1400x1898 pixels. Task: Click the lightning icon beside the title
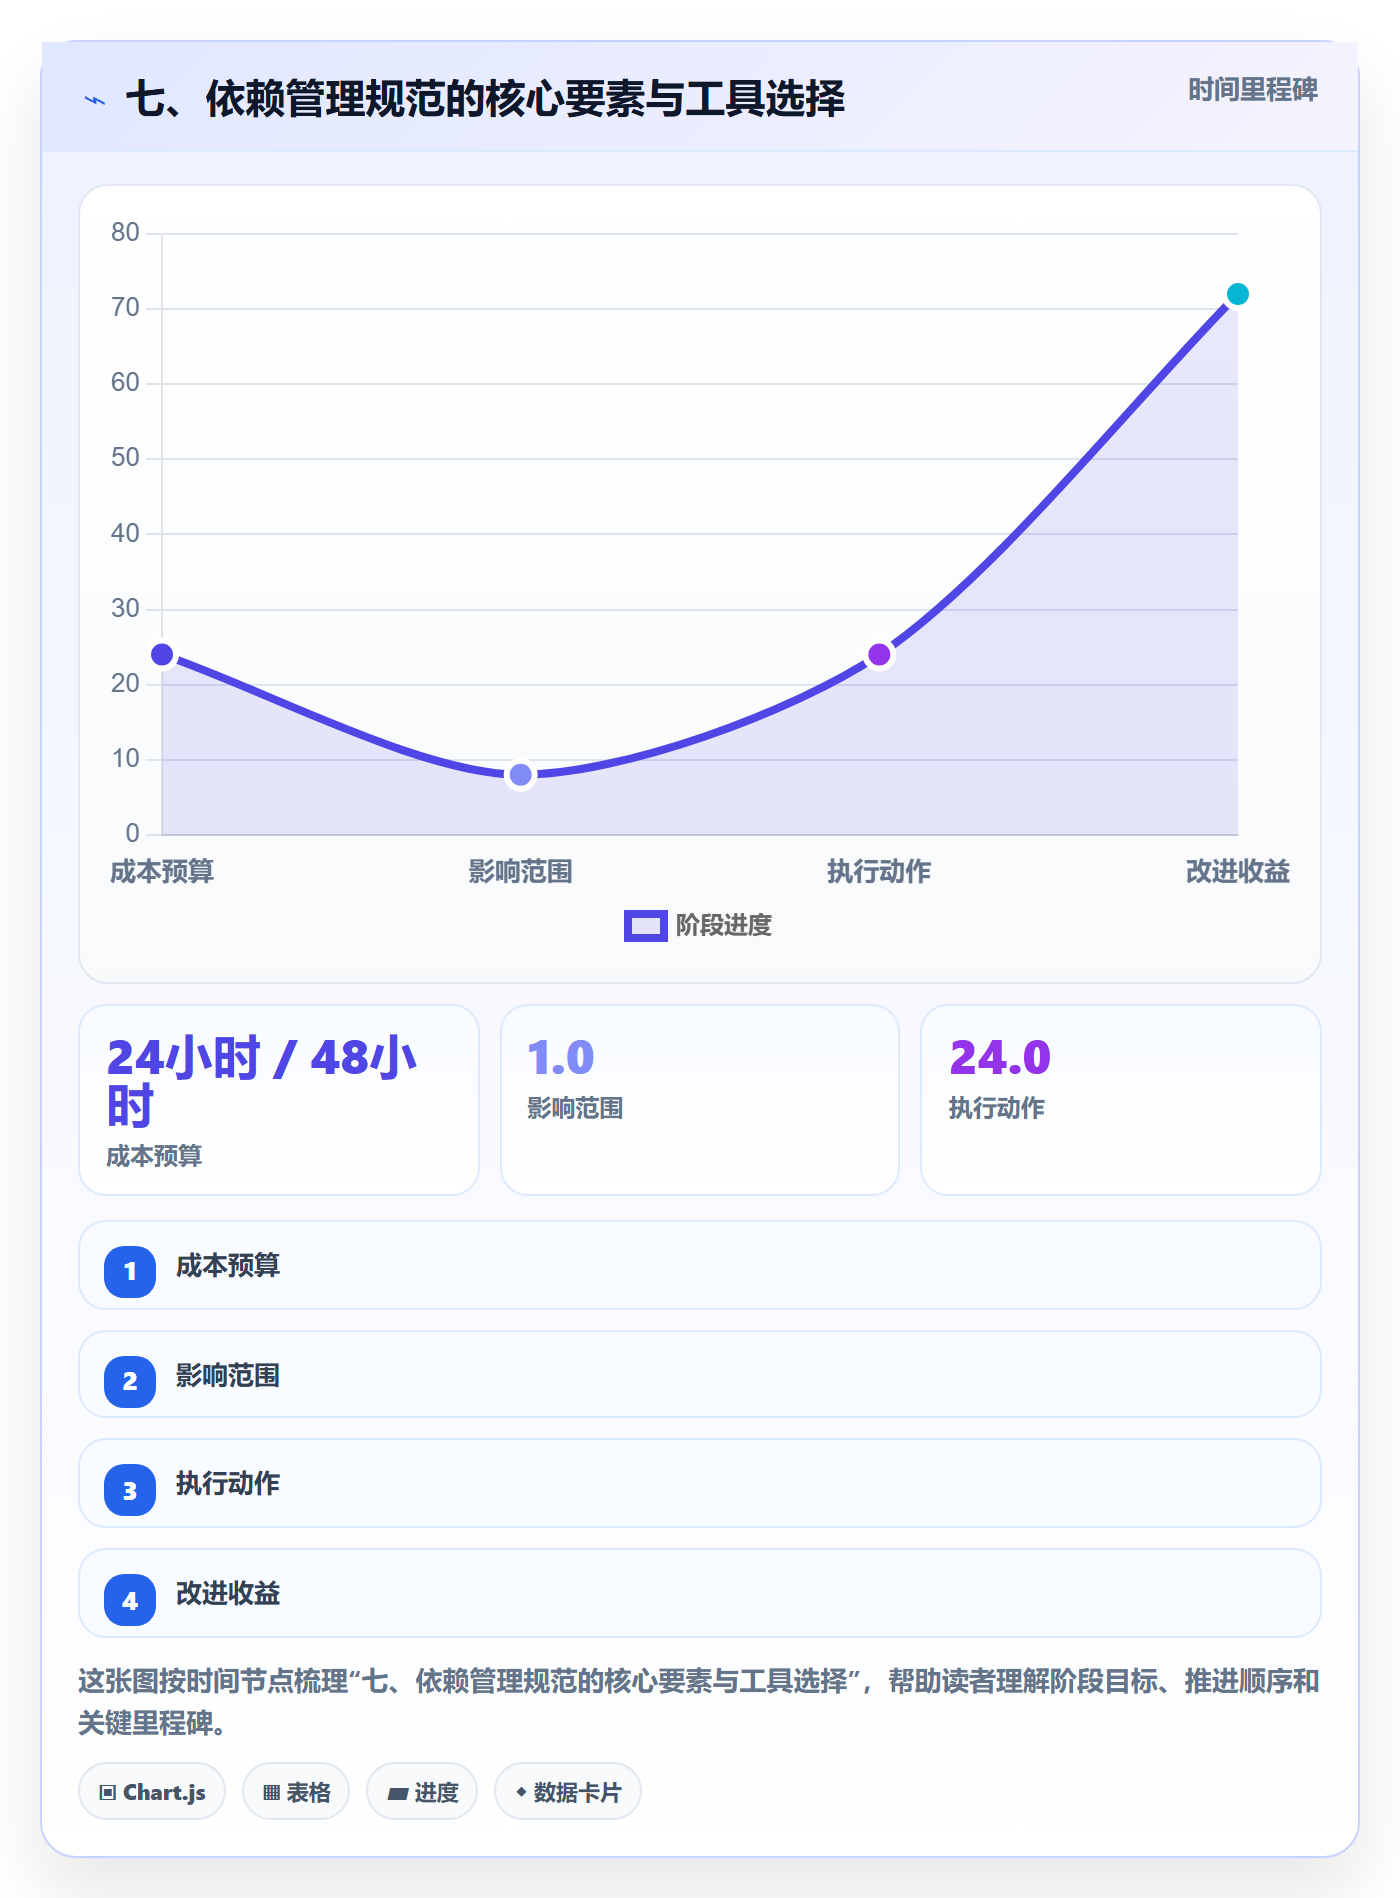(x=95, y=100)
